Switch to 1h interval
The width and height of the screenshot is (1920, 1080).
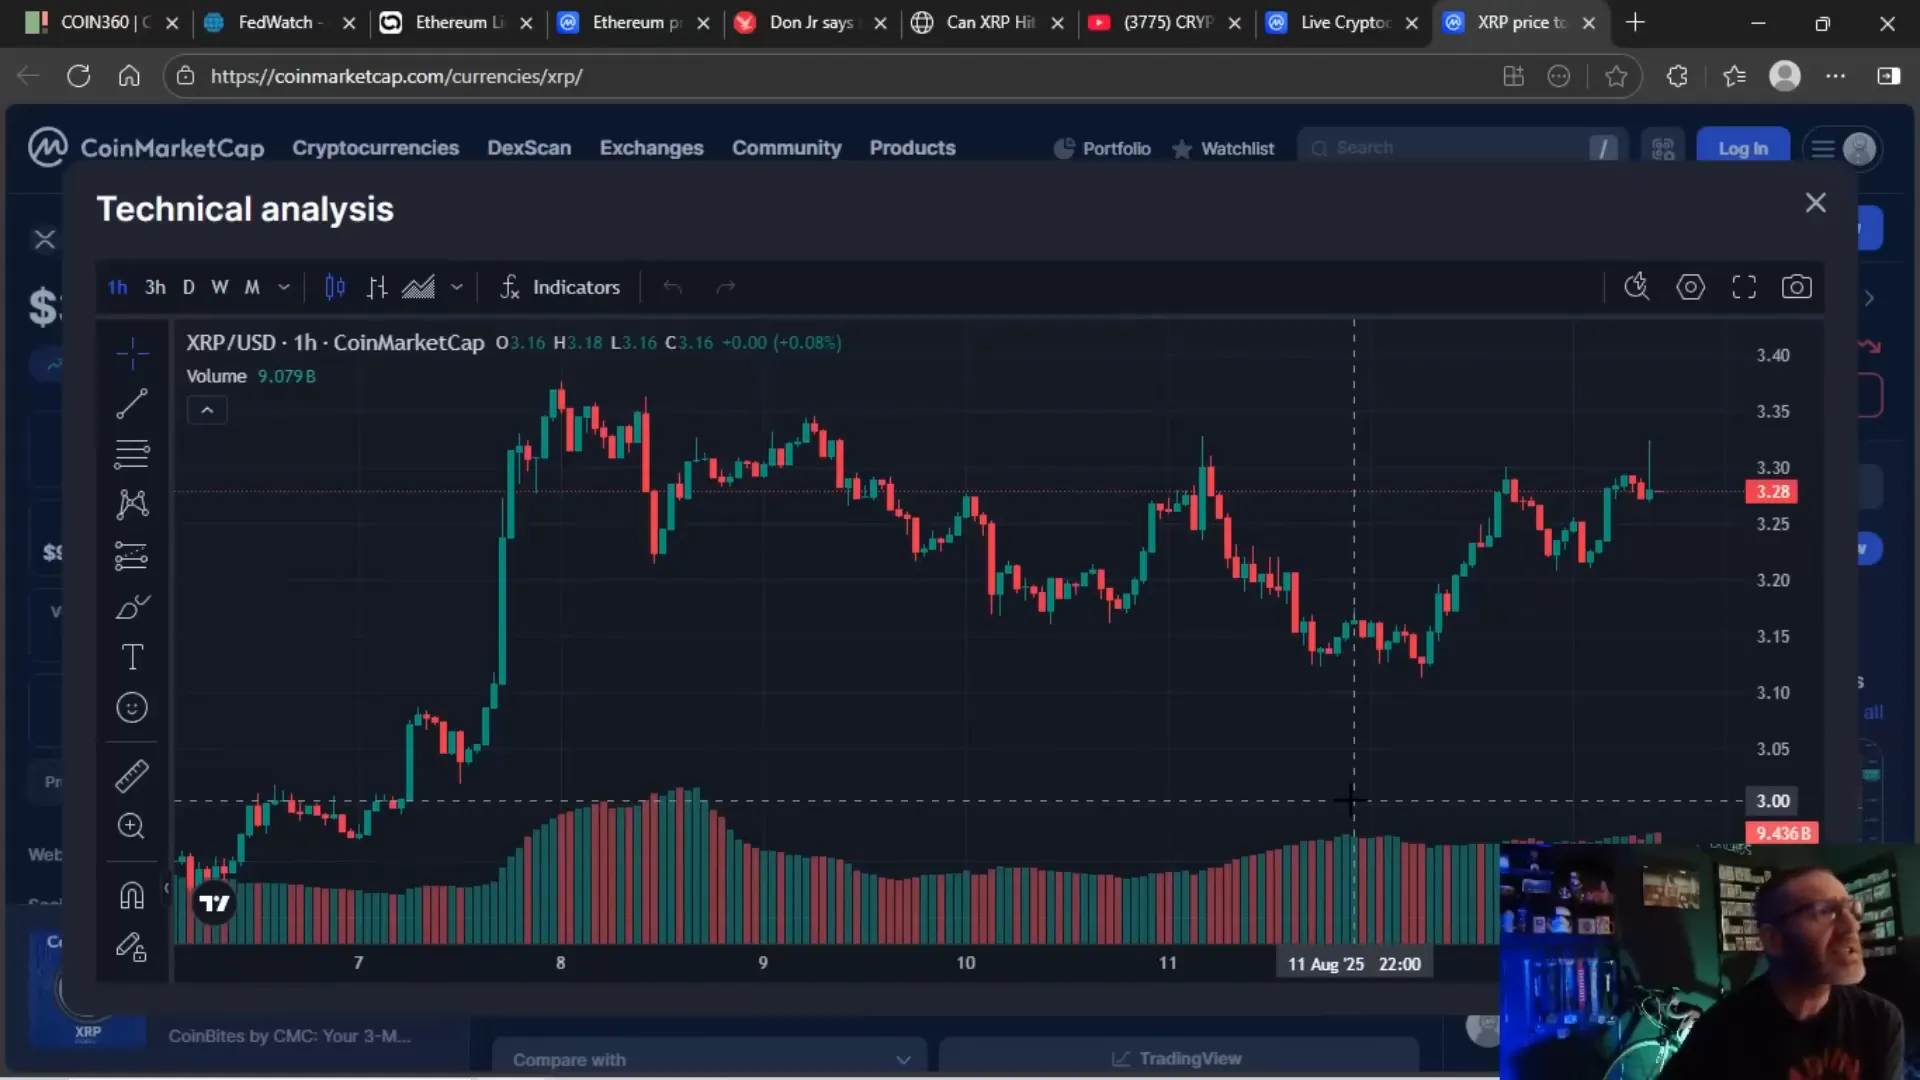117,288
